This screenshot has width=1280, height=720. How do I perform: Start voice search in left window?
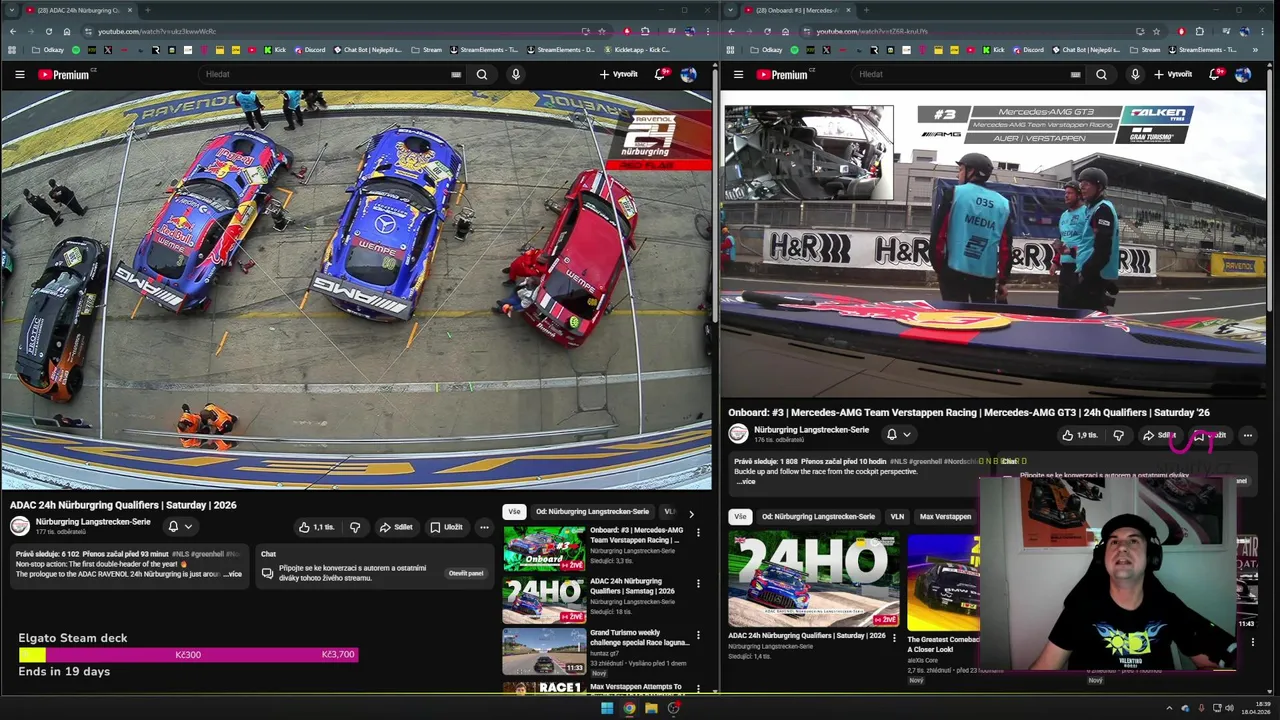point(516,74)
